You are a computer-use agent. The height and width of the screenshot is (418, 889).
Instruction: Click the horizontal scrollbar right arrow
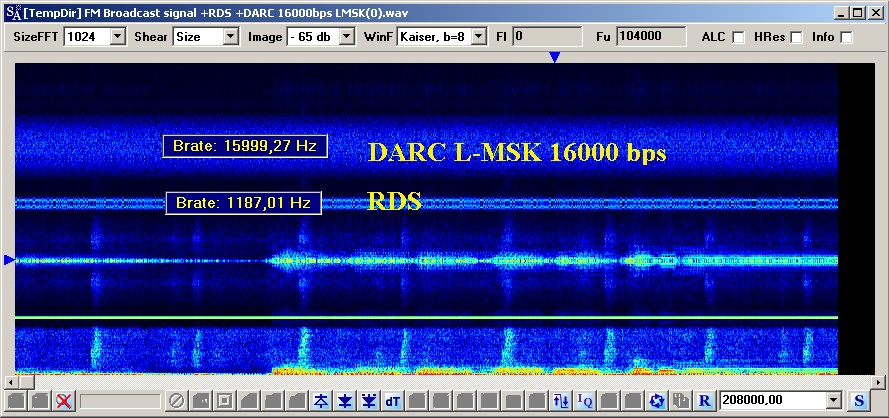pyautogui.click(x=879, y=382)
